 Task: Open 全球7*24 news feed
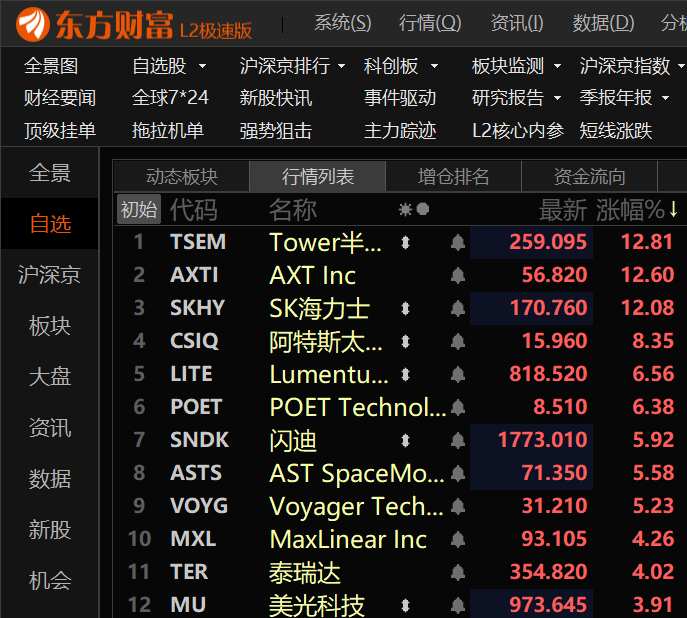click(x=170, y=98)
